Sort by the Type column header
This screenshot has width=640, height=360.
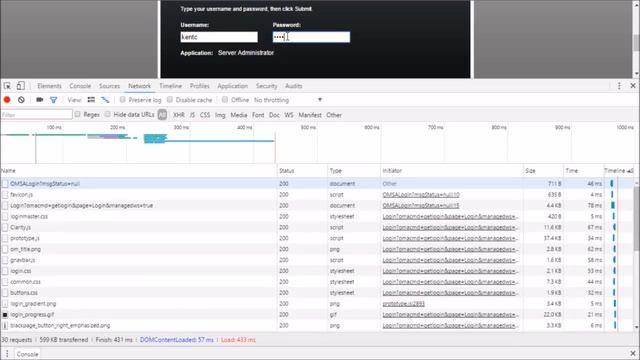point(353,171)
